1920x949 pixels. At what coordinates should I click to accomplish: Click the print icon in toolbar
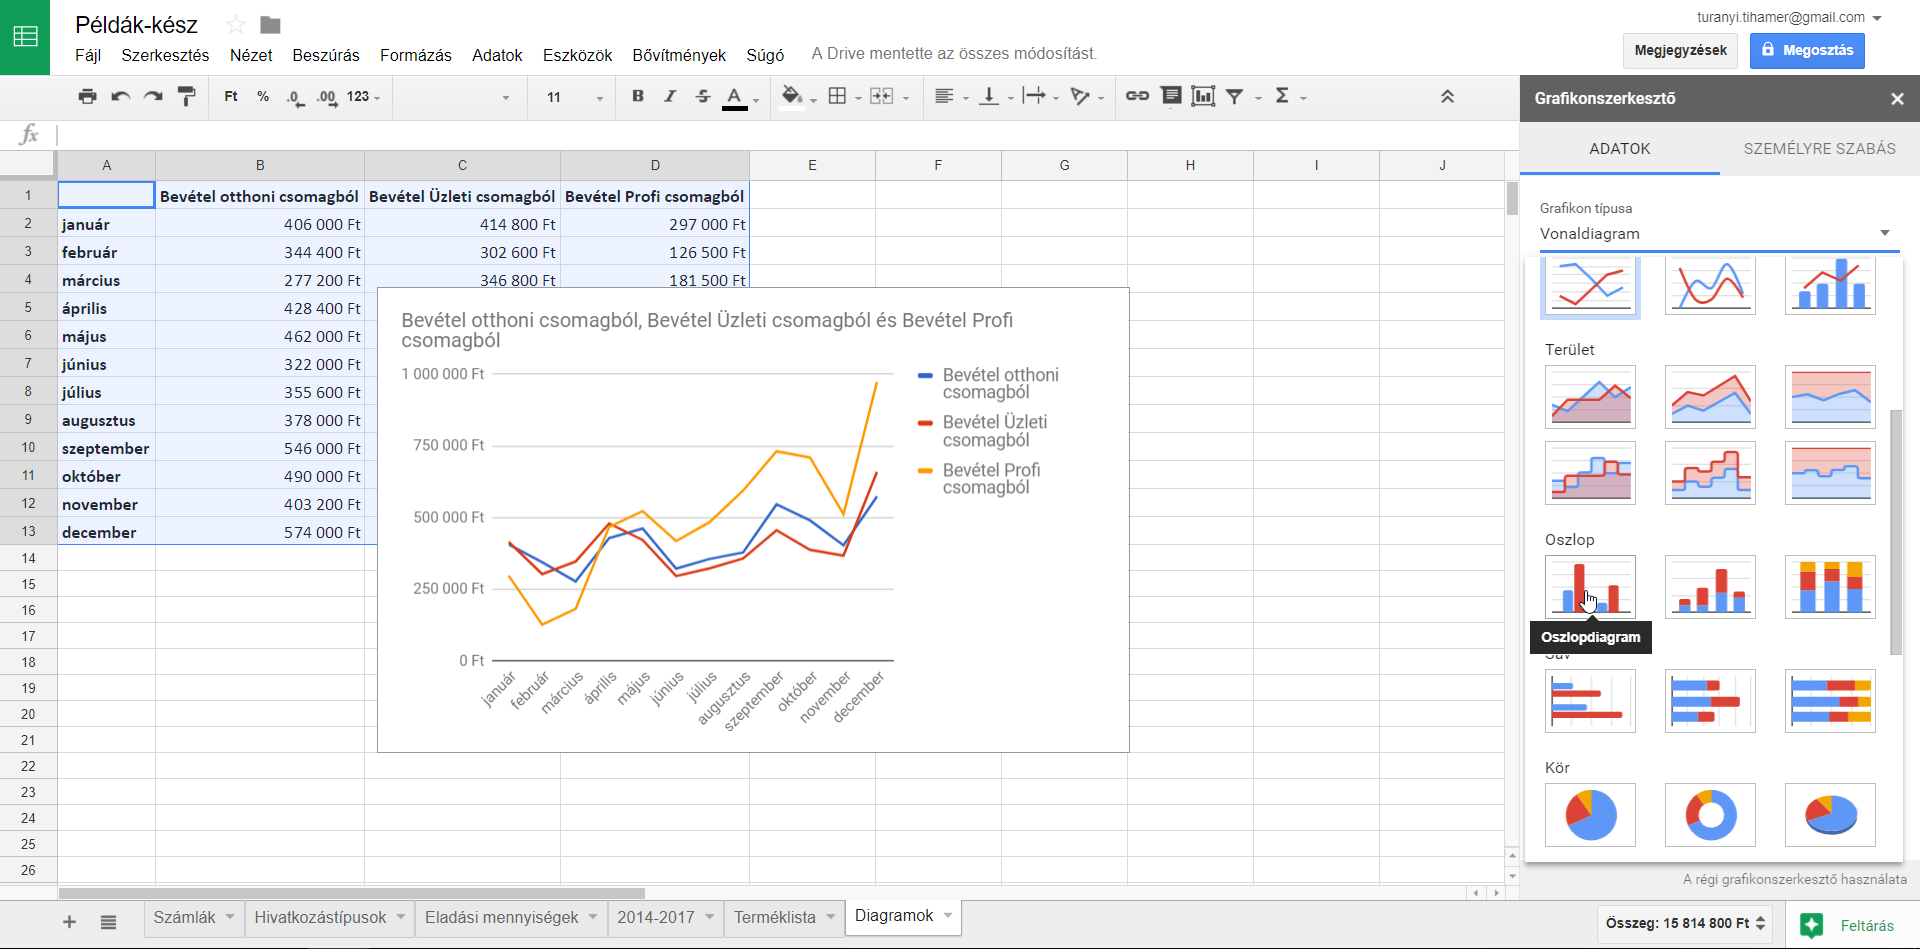88,97
